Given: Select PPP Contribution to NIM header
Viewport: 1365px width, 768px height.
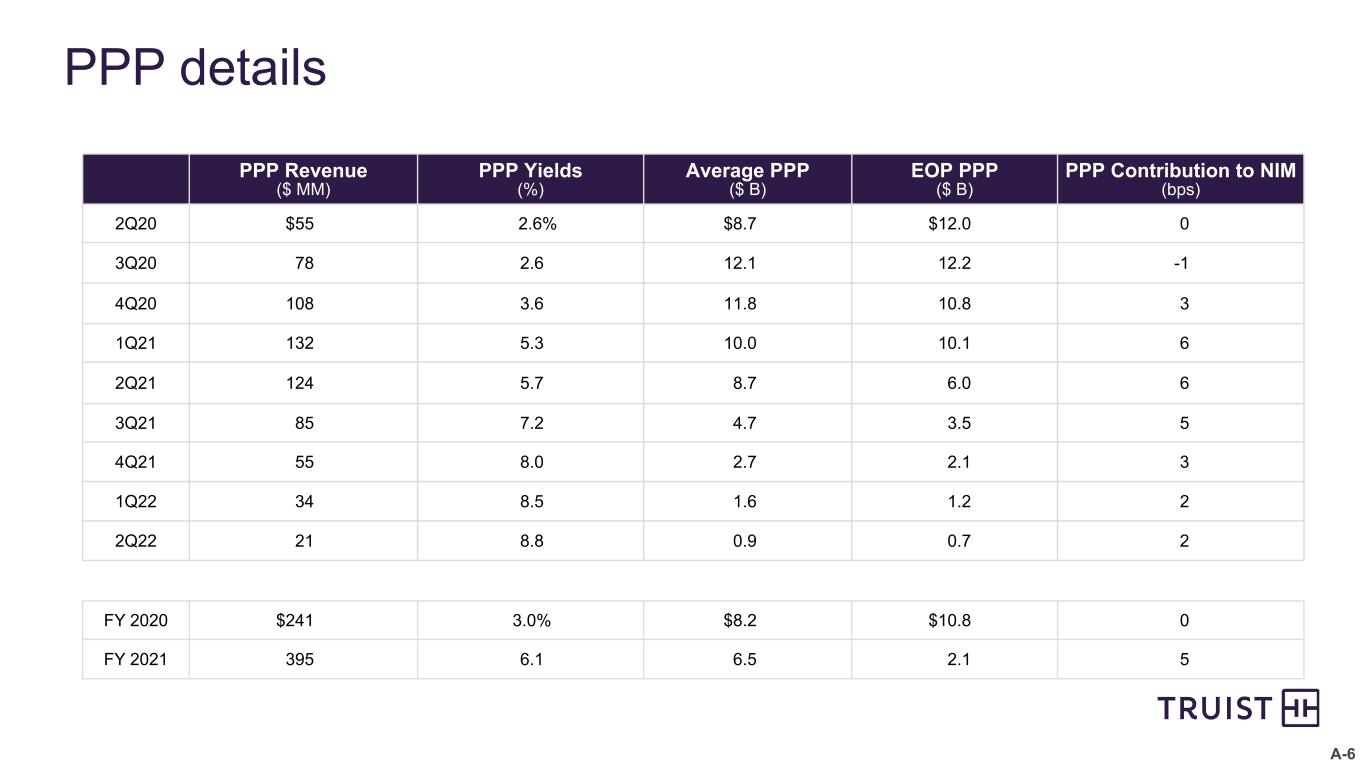Looking at the screenshot, I should tap(1181, 179).
